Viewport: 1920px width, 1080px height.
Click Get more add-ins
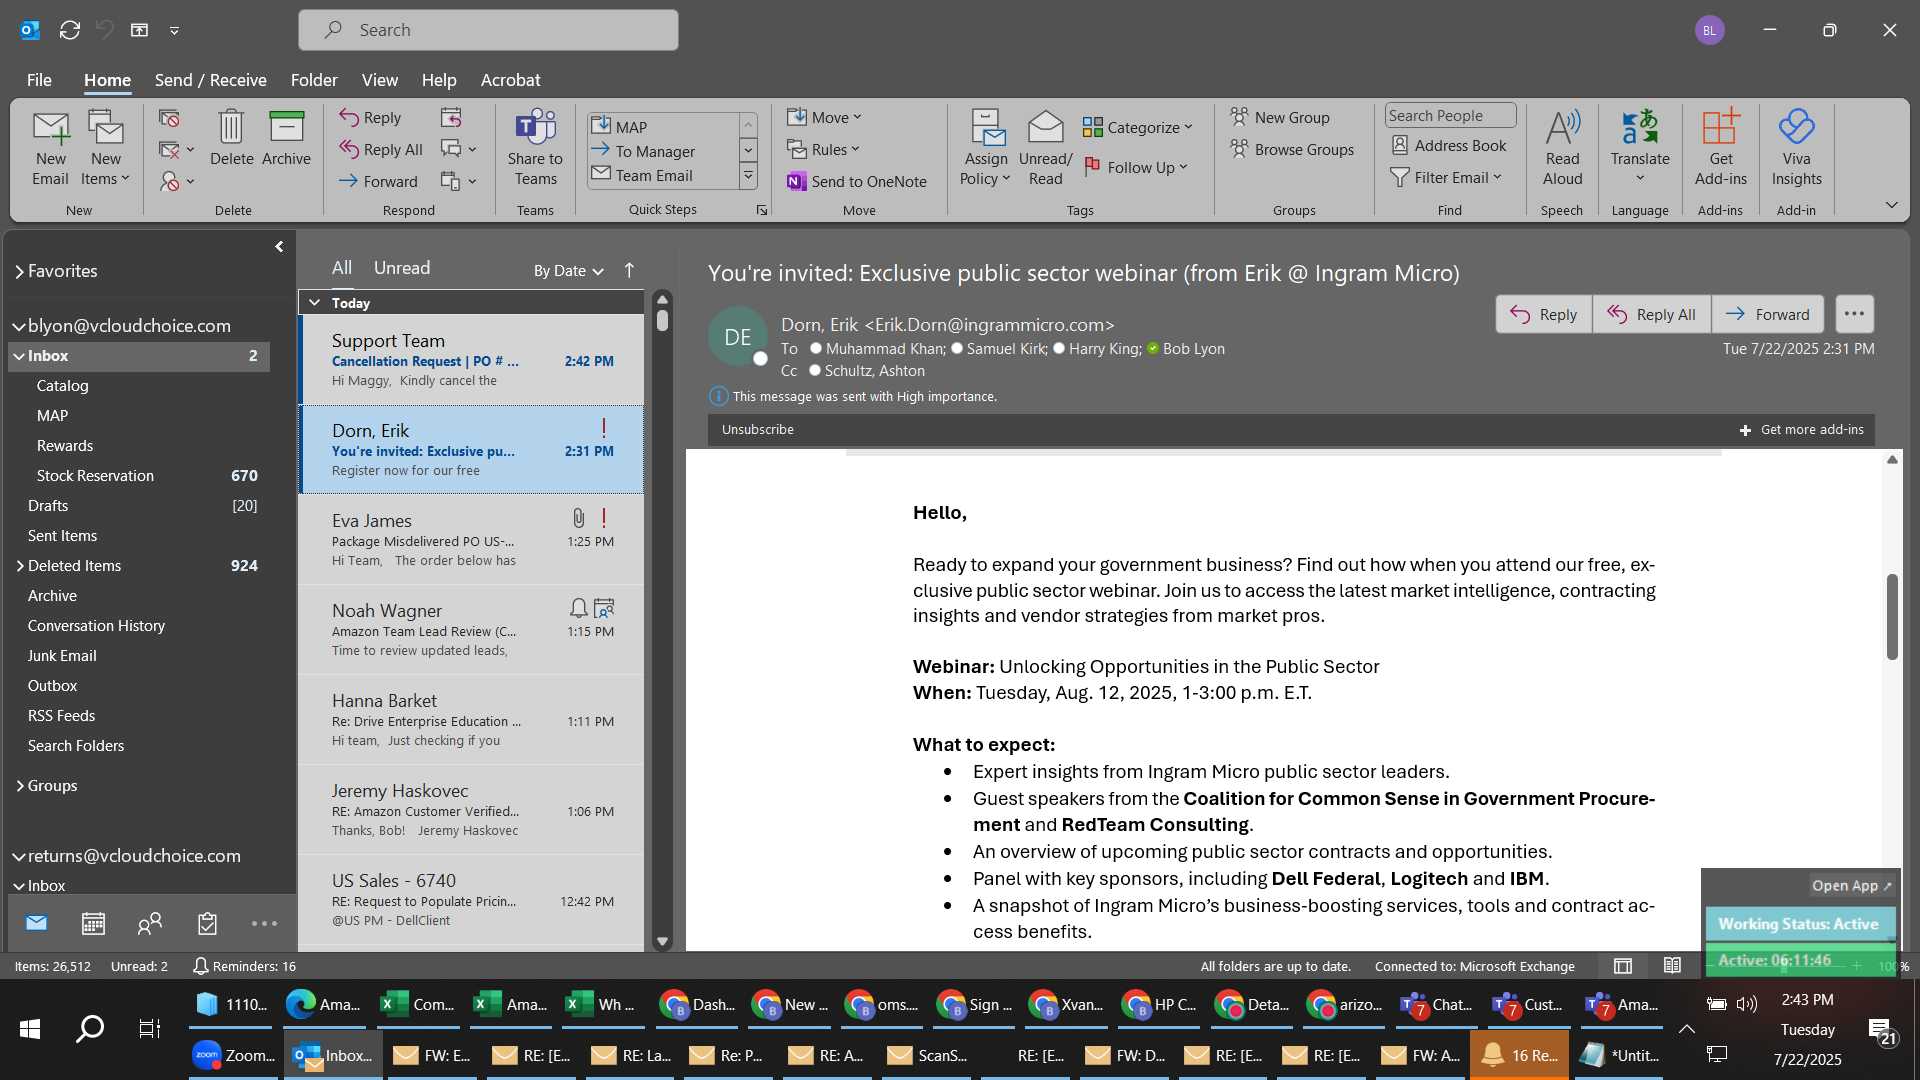(x=1801, y=429)
